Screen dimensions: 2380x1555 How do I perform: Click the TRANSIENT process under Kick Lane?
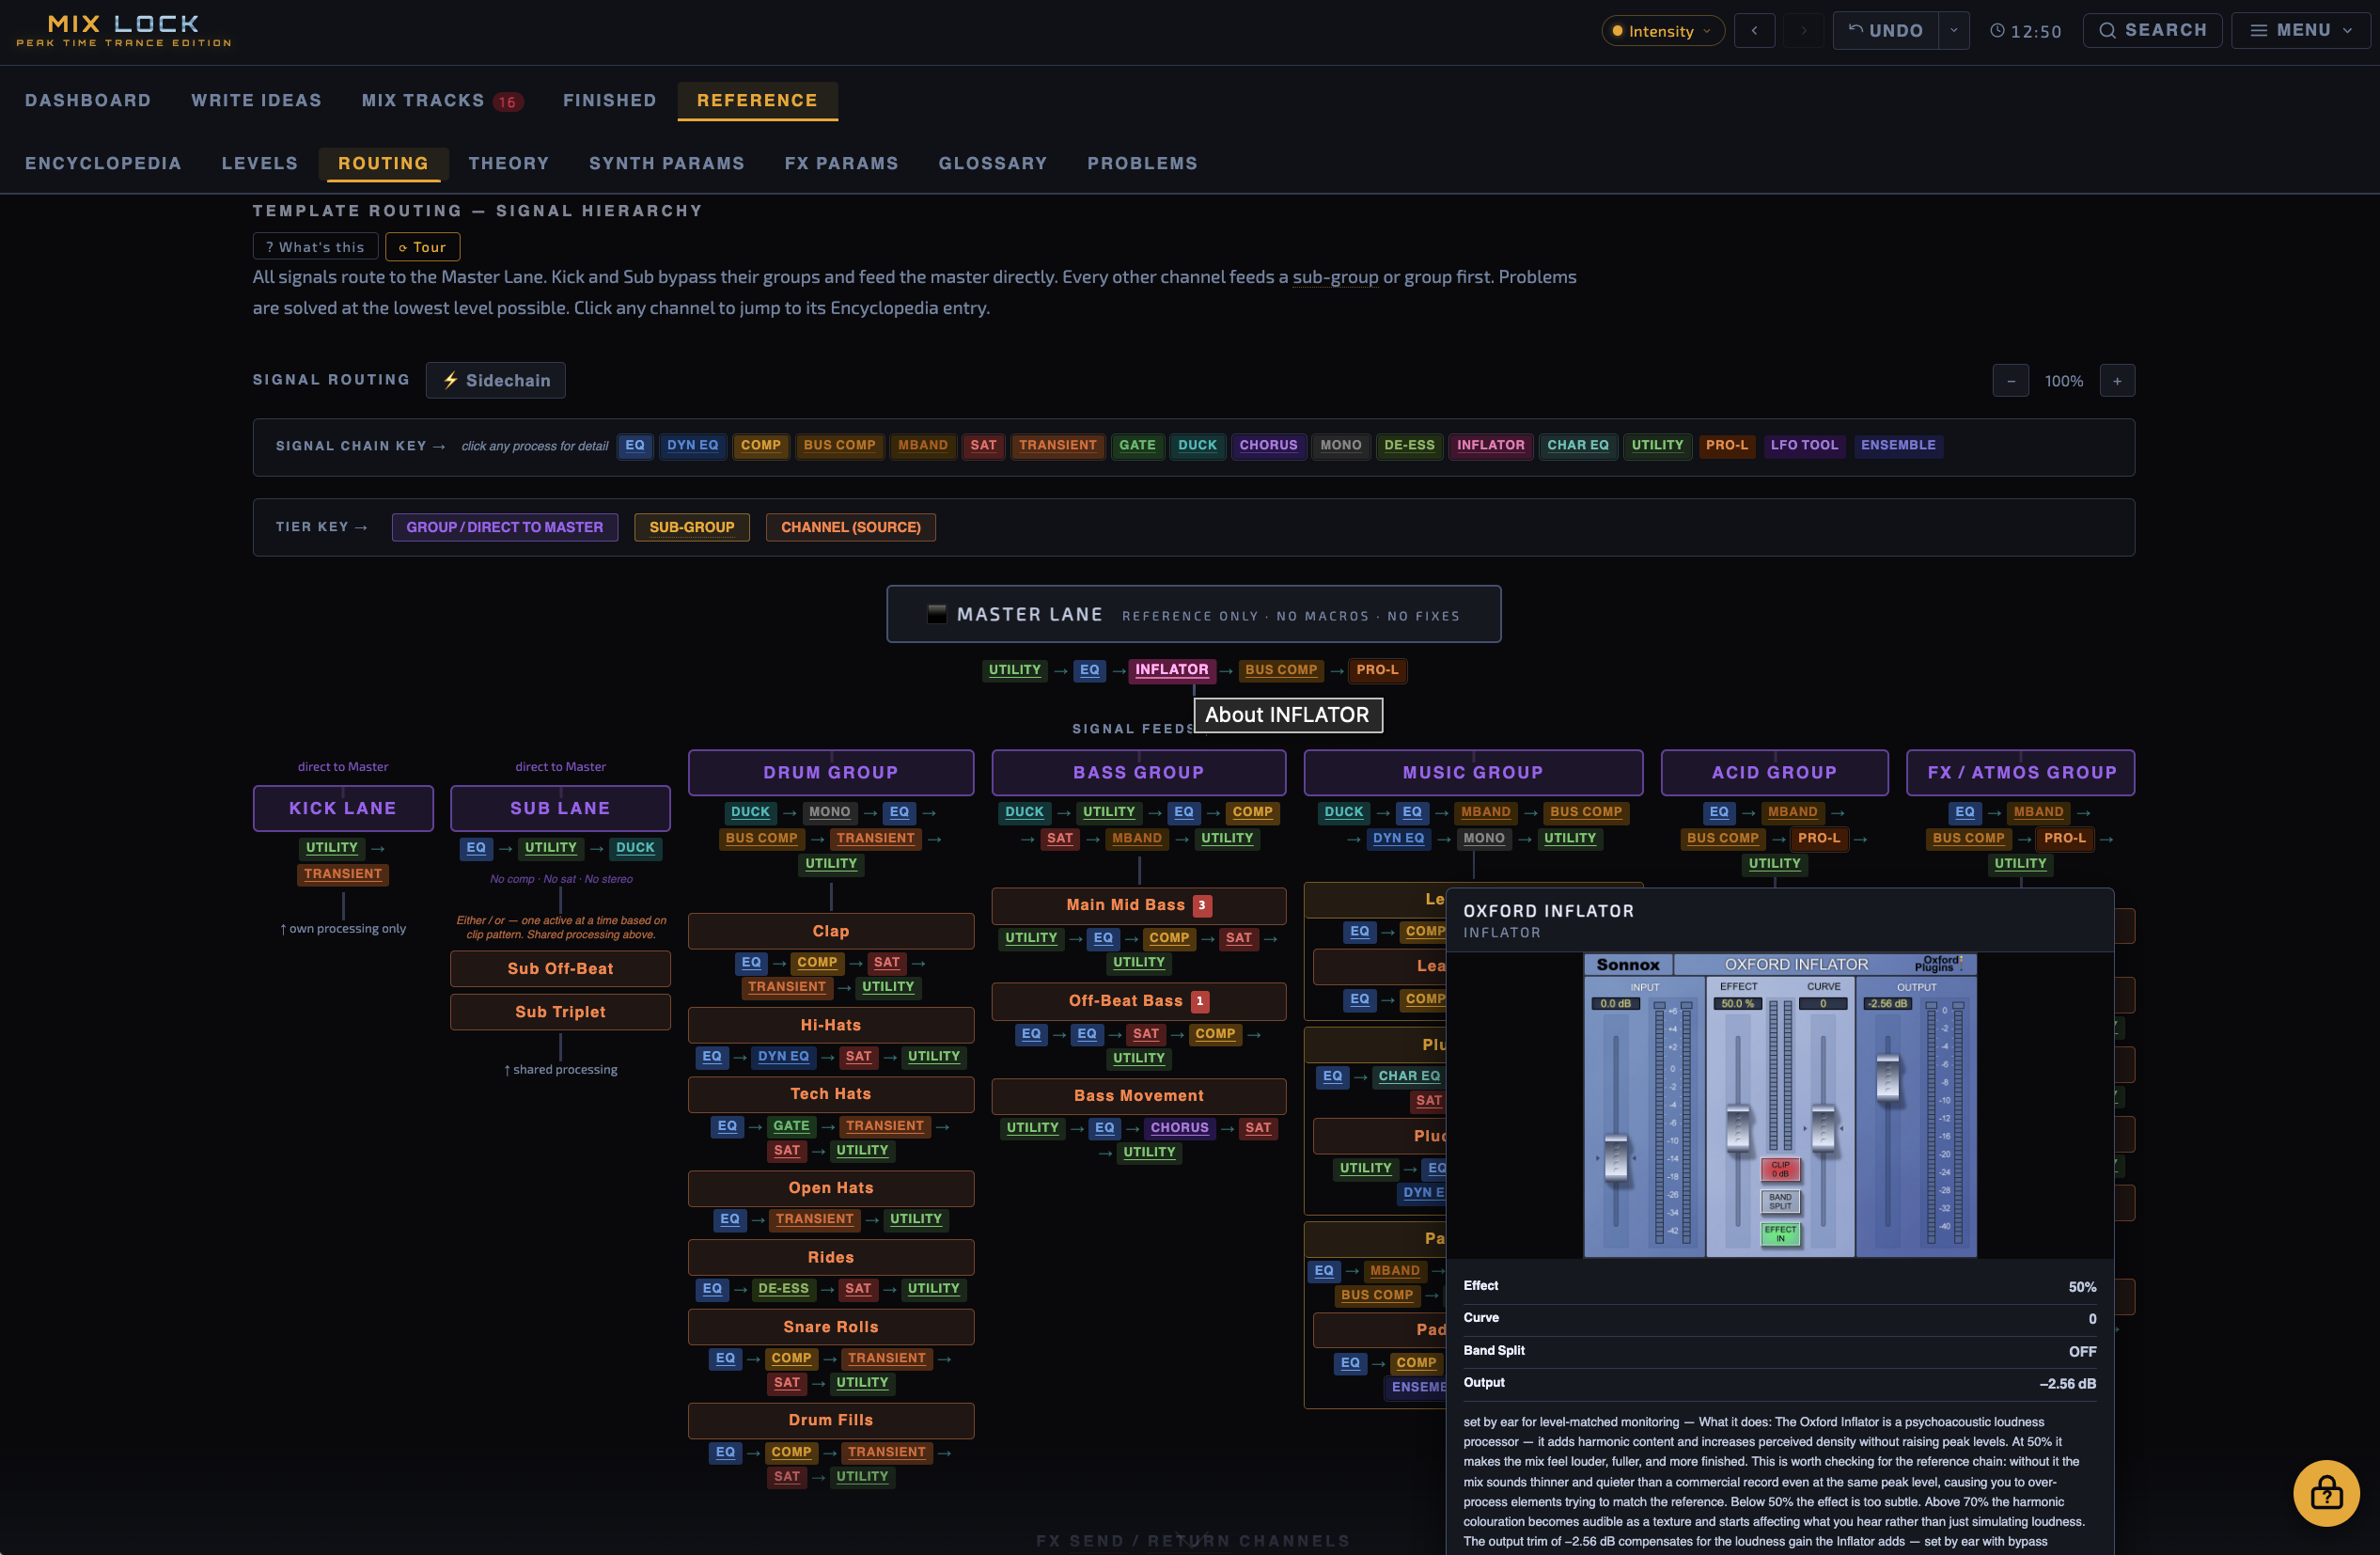click(342, 873)
